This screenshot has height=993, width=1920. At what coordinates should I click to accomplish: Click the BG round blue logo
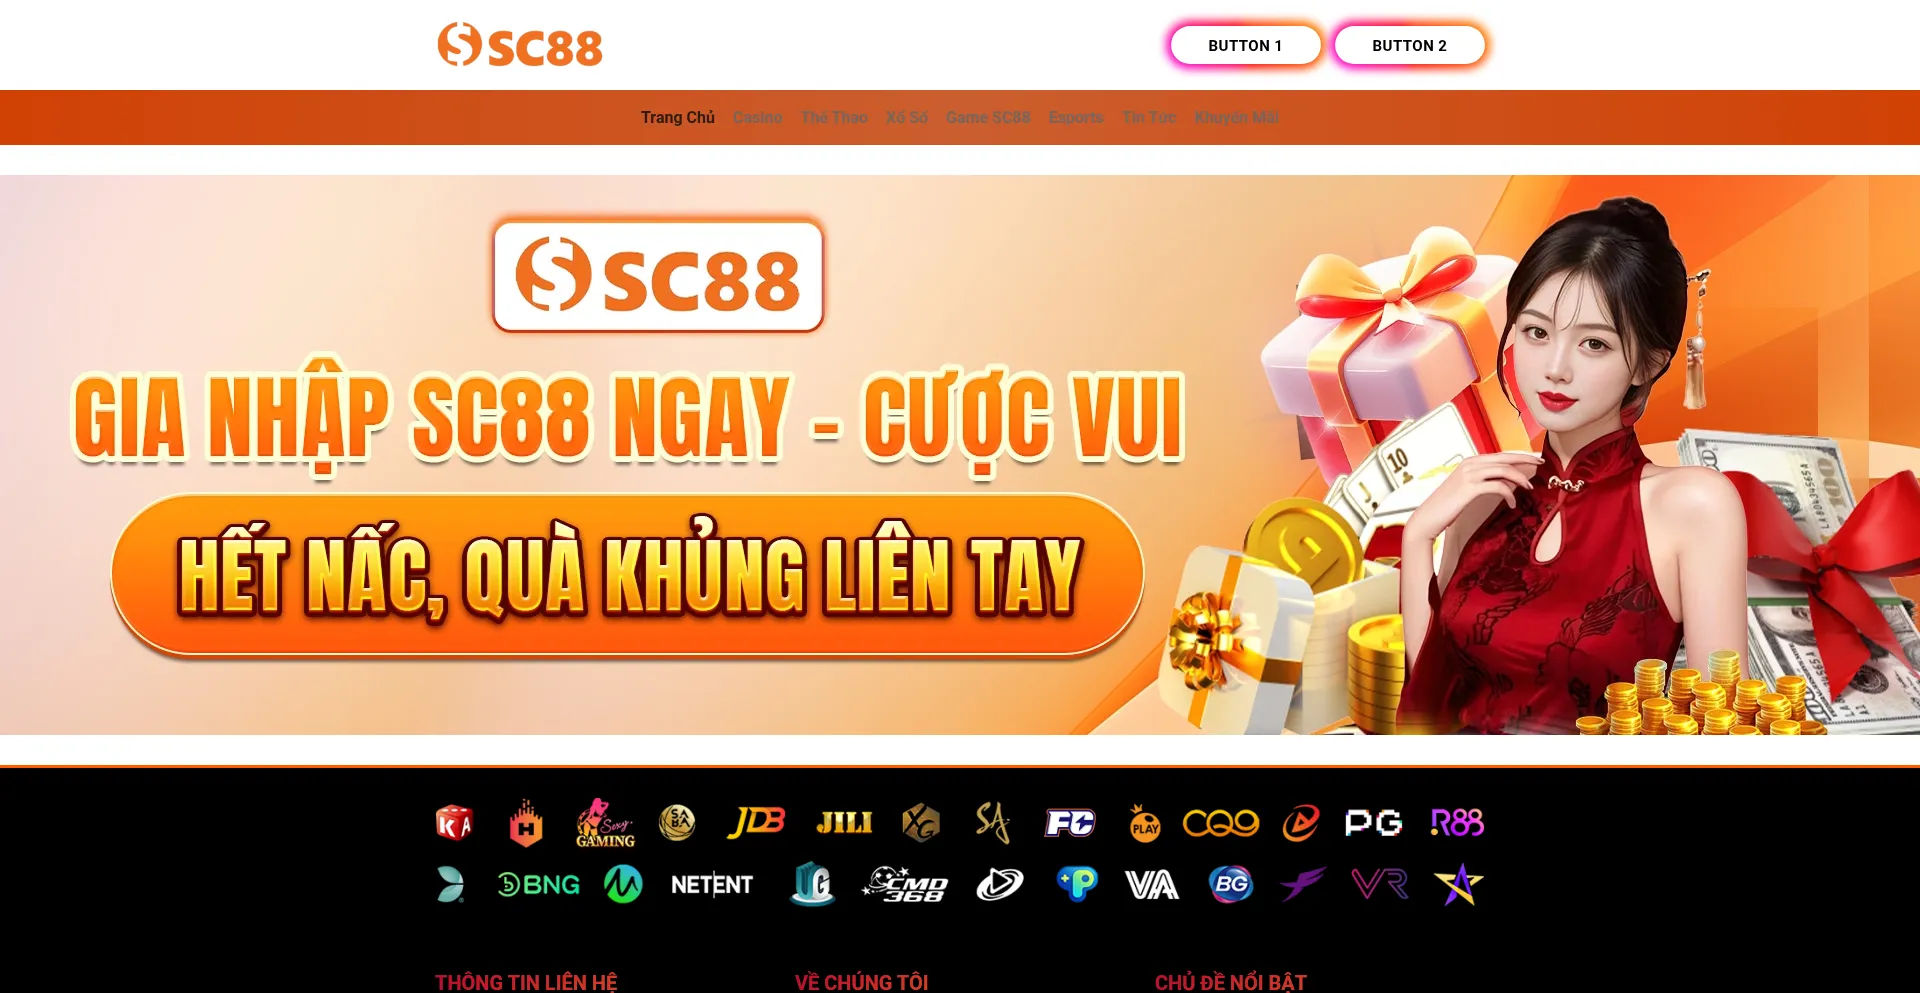[1231, 884]
